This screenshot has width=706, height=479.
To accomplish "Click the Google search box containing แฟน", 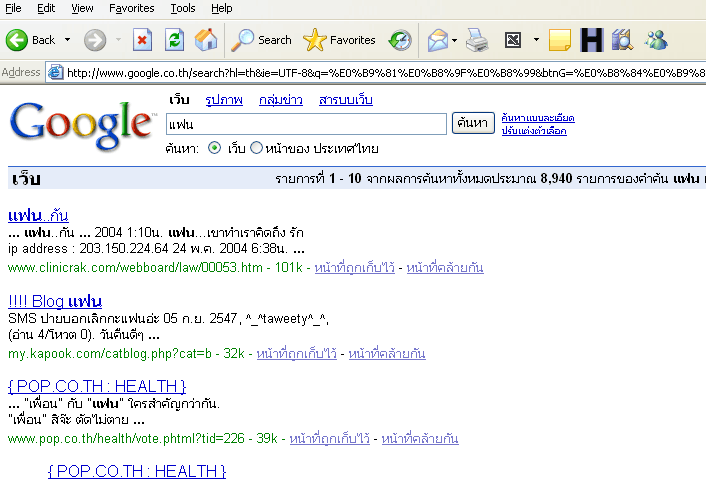I will [x=306, y=124].
